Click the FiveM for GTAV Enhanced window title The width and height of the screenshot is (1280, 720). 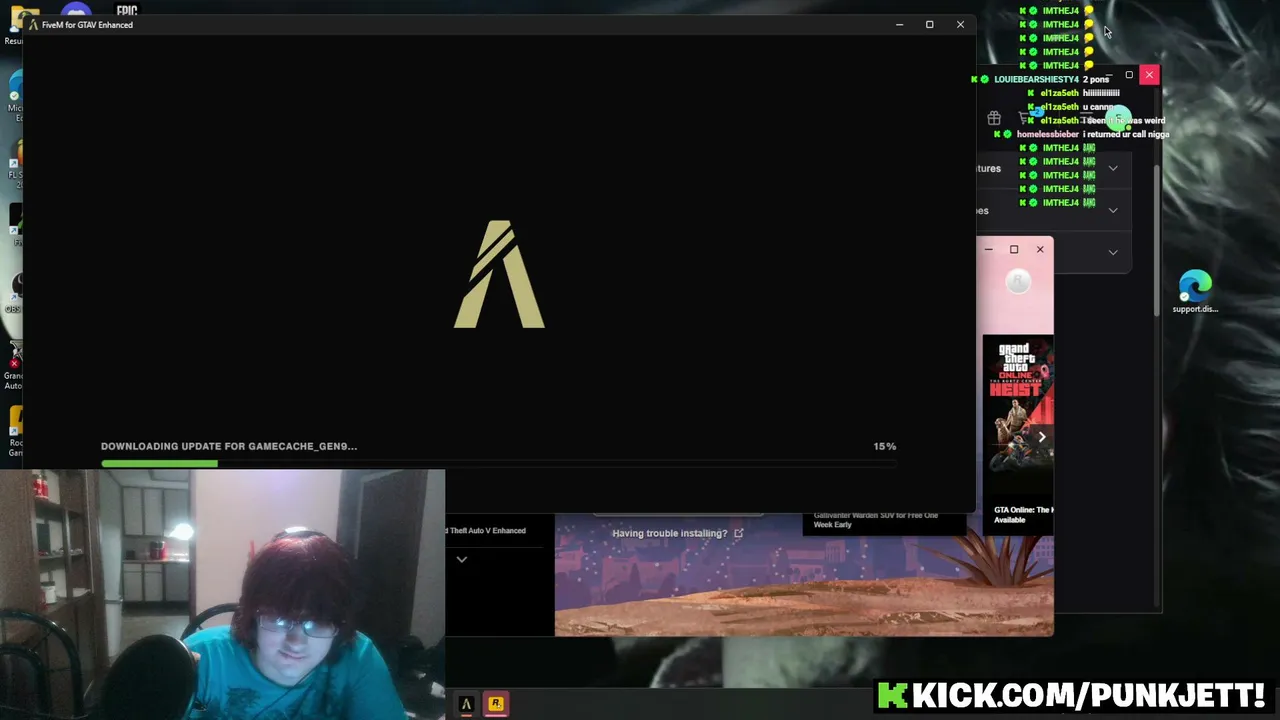point(87,24)
